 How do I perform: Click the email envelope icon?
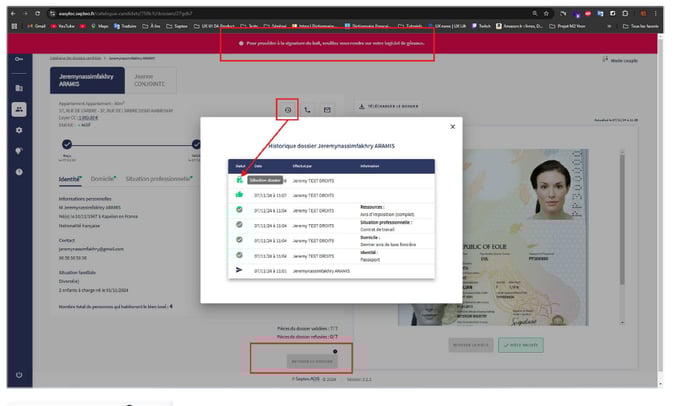pyautogui.click(x=327, y=110)
